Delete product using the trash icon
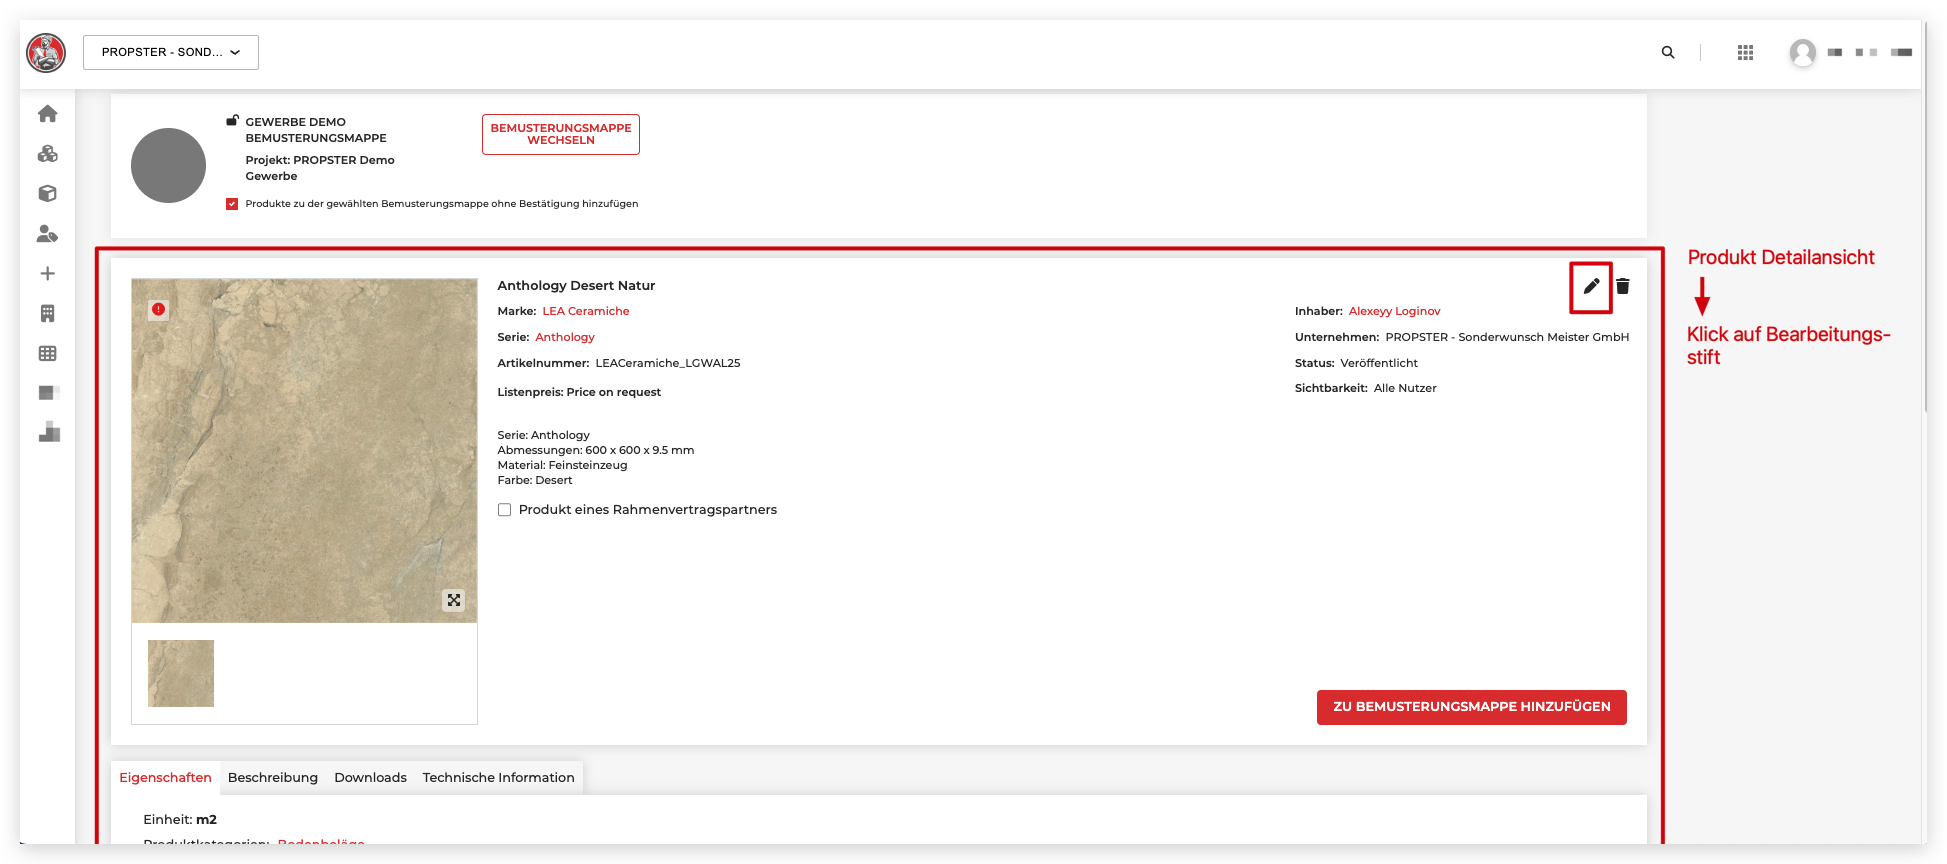The height and width of the screenshot is (864, 1947). point(1623,287)
